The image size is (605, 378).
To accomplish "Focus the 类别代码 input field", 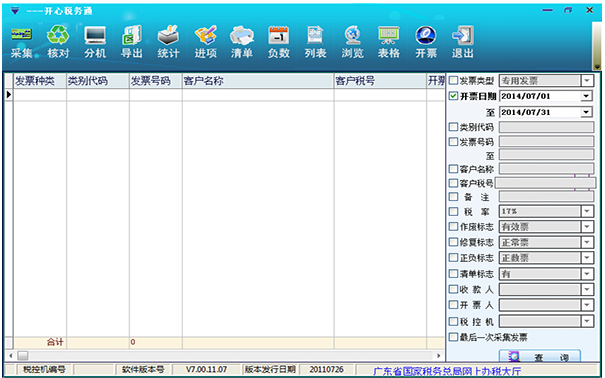I will [x=546, y=127].
